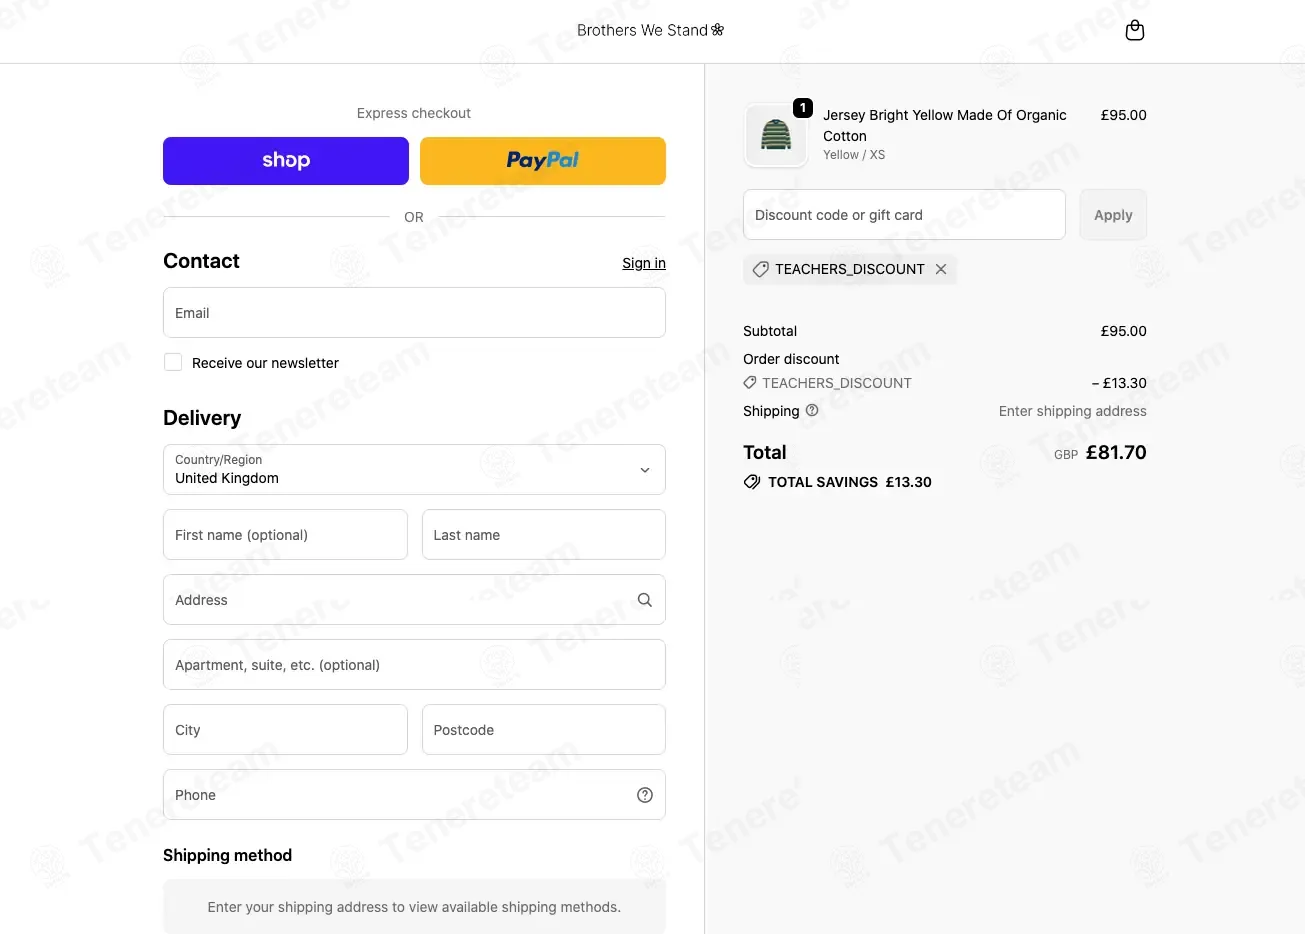Viewport: 1305px width, 934px height.
Task: Focus the Email input field
Action: [414, 313]
